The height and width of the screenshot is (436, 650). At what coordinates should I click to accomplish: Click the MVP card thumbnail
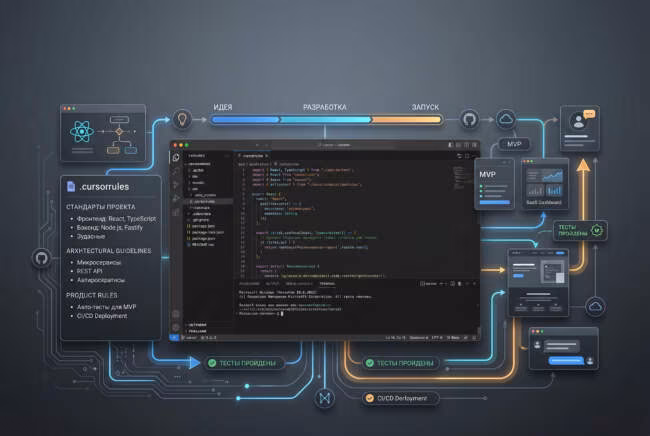pyautogui.click(x=494, y=184)
